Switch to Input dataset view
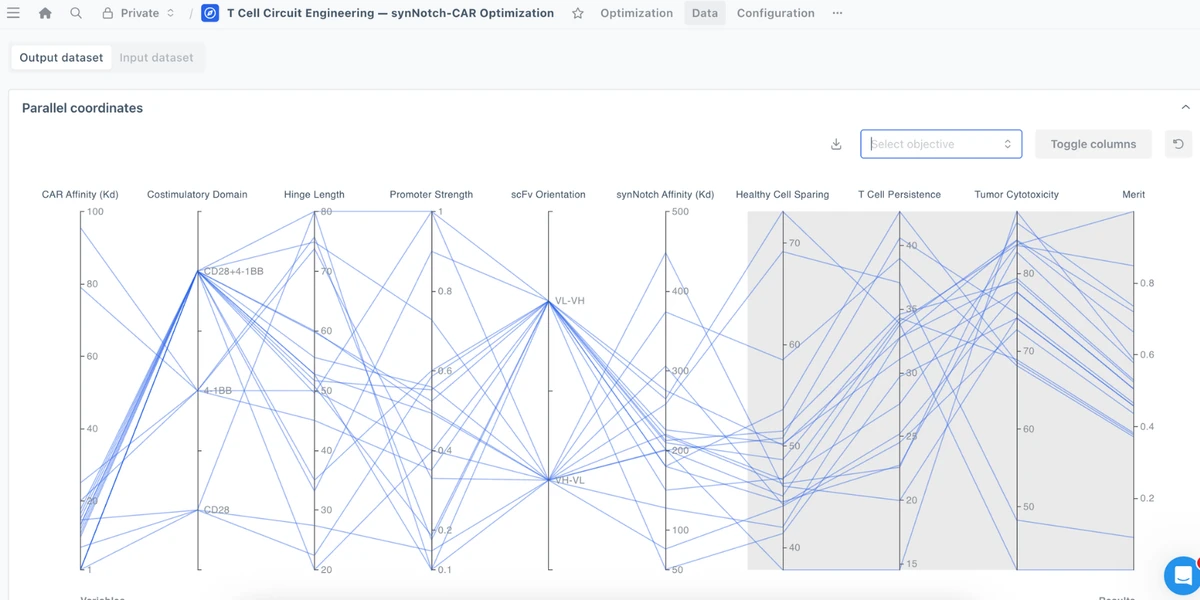The height and width of the screenshot is (600, 1200). pyautogui.click(x=156, y=58)
